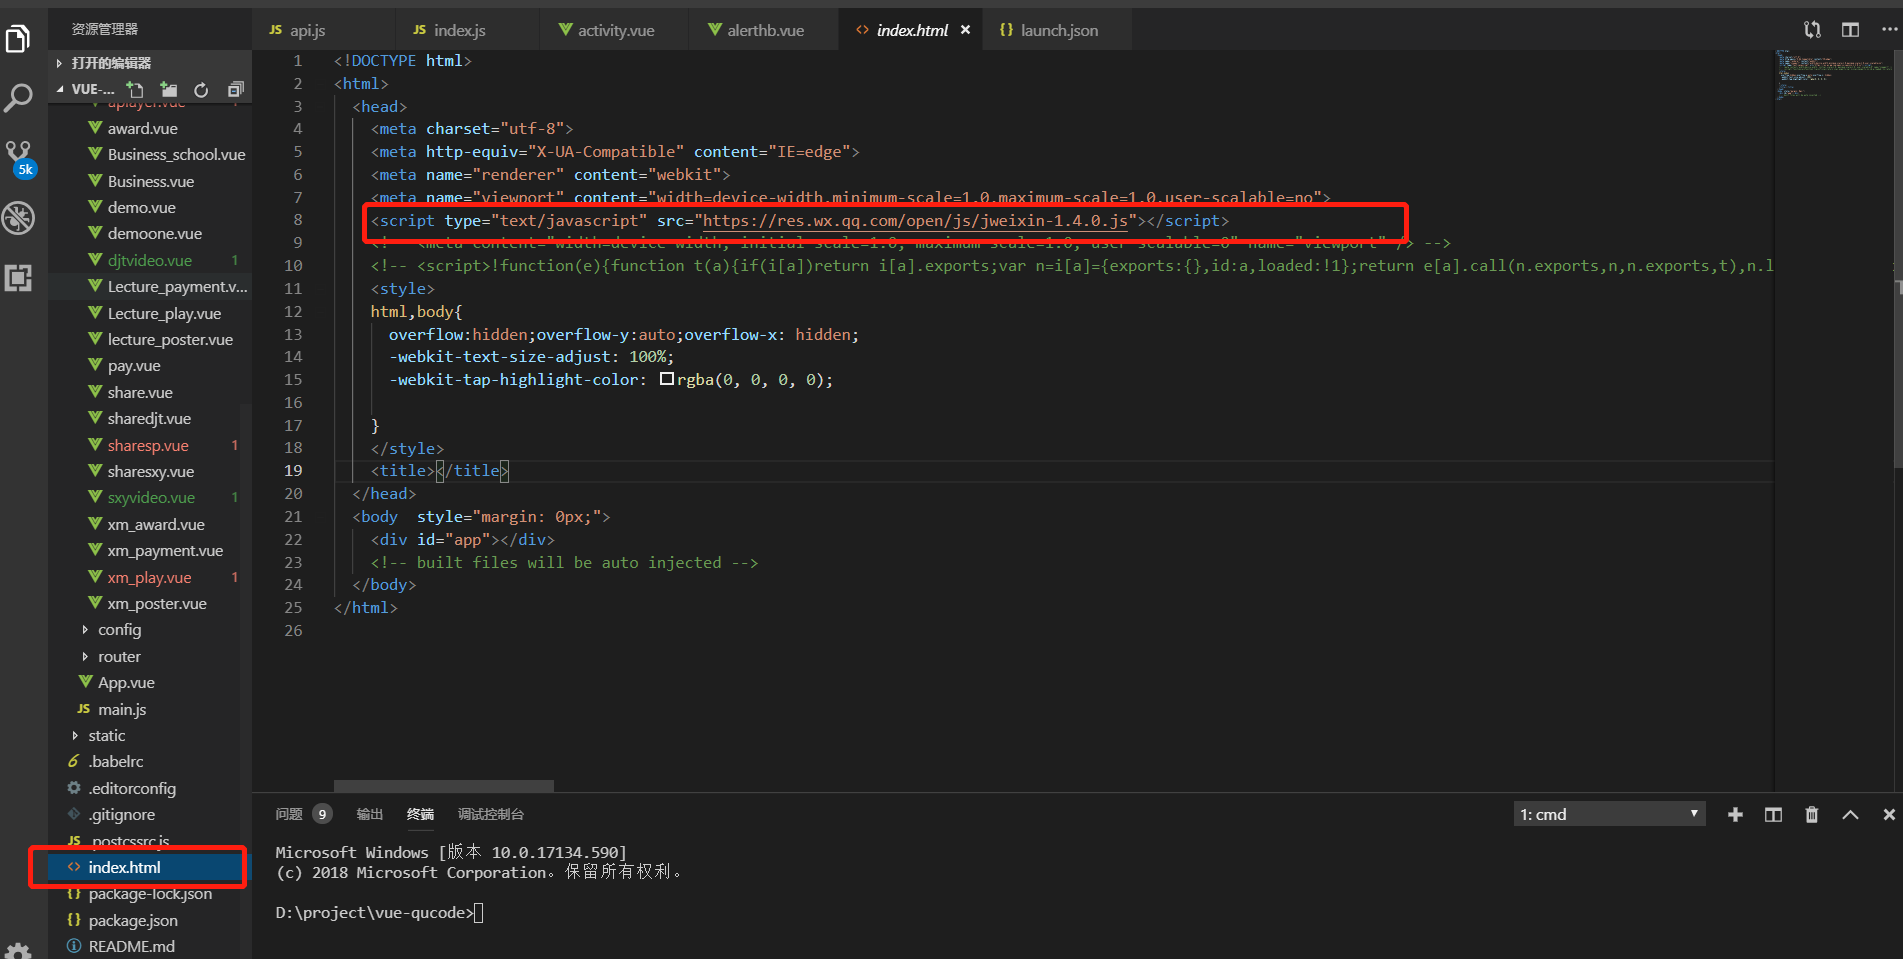Open sharesp.vue file
The width and height of the screenshot is (1903, 959).
tap(148, 446)
